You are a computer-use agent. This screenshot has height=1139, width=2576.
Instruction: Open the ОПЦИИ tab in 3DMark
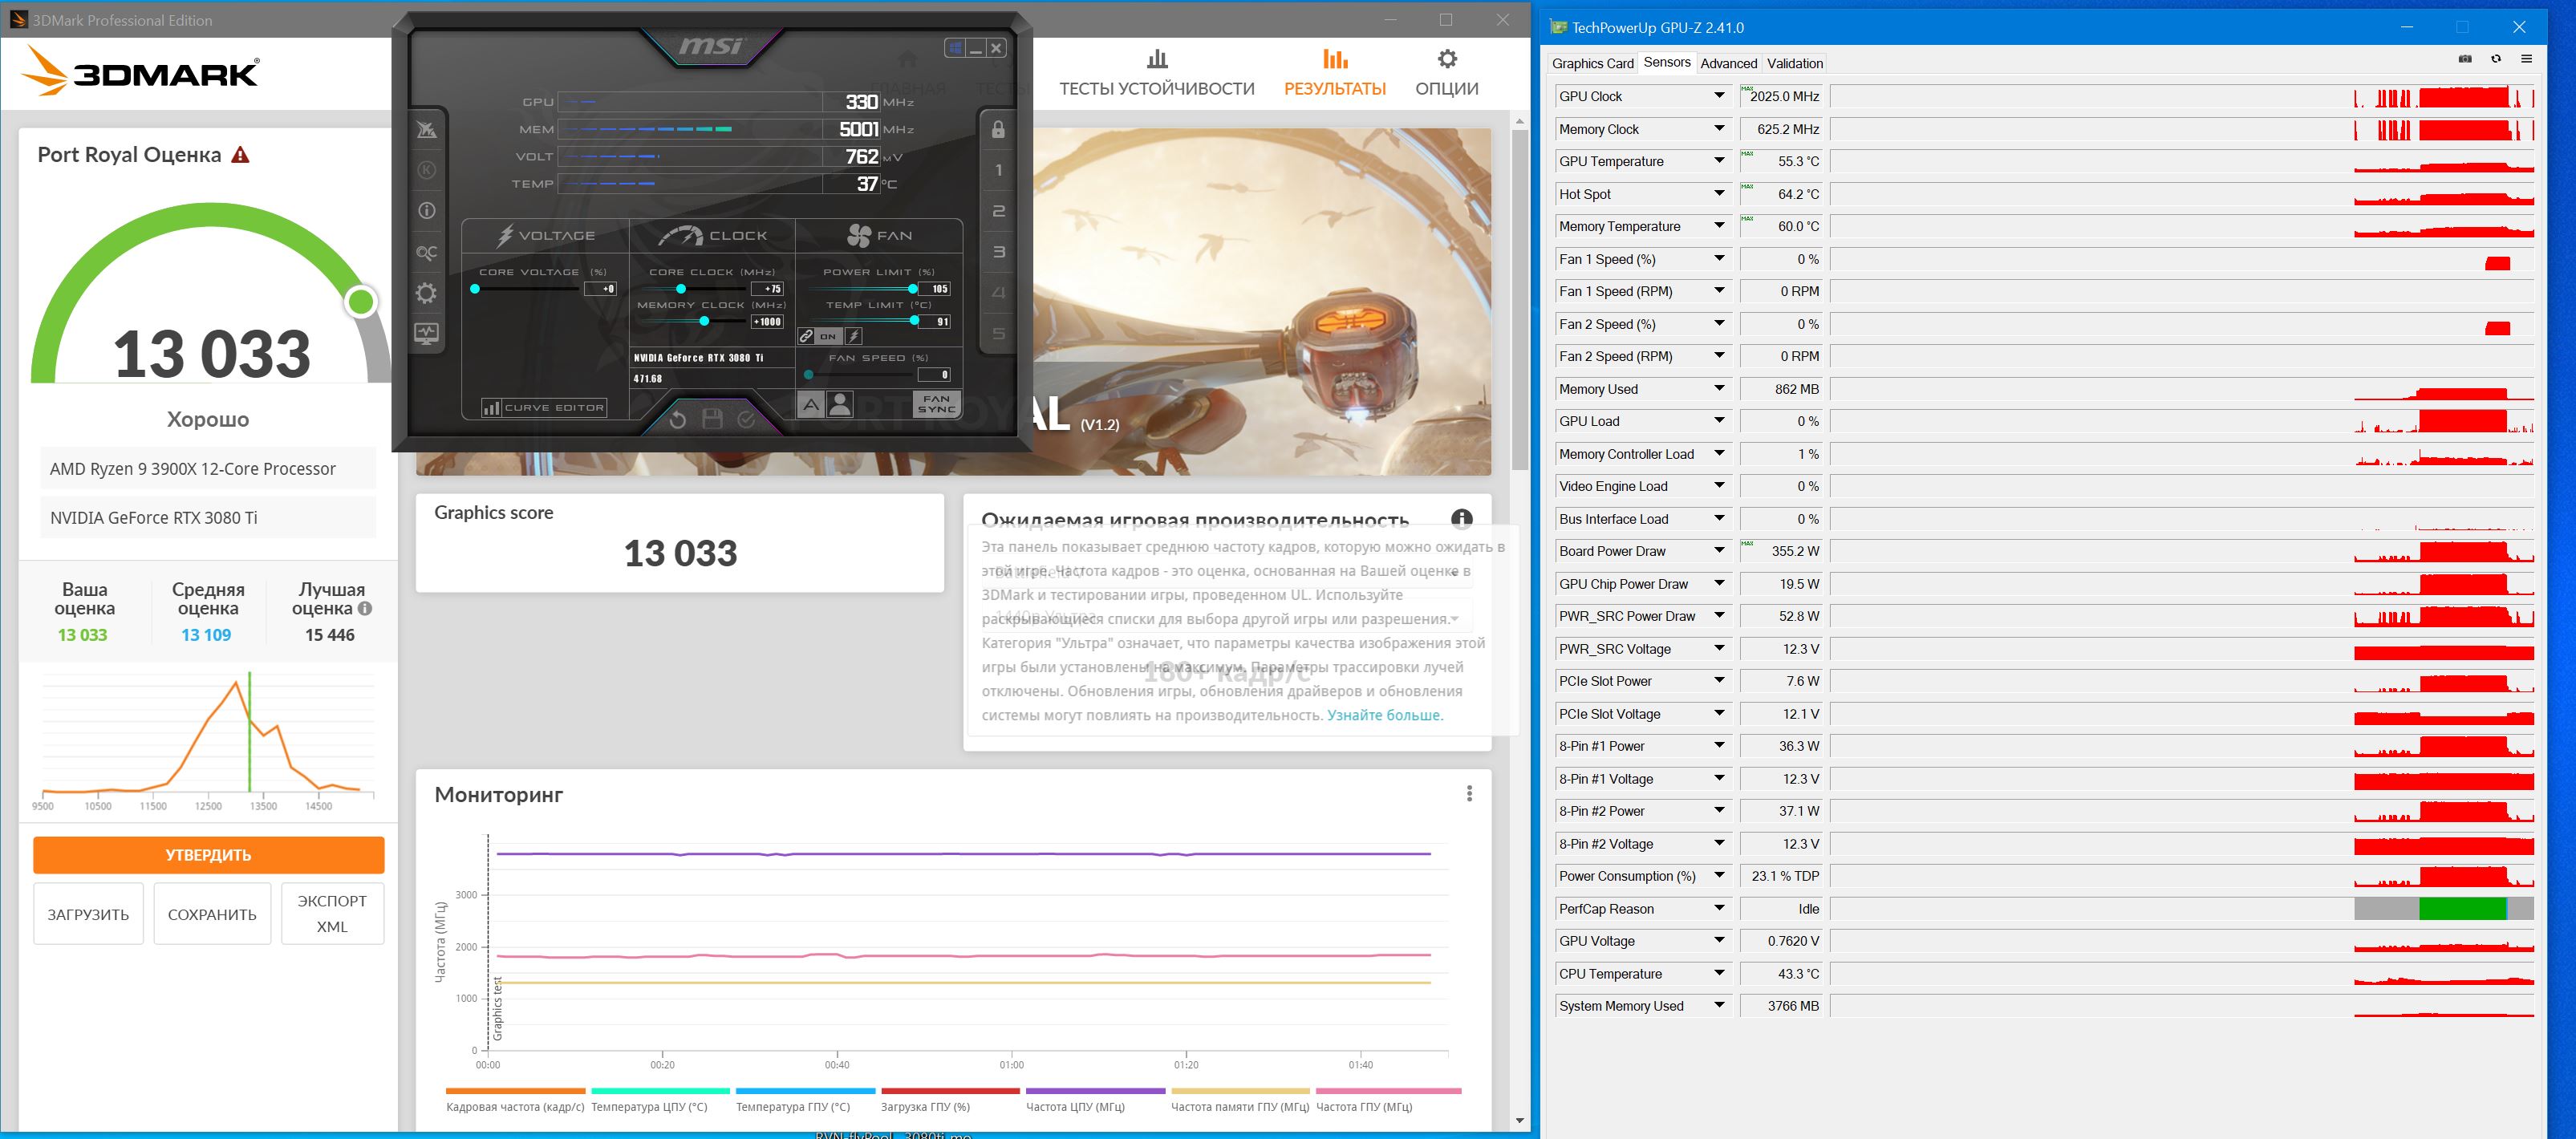[1446, 73]
